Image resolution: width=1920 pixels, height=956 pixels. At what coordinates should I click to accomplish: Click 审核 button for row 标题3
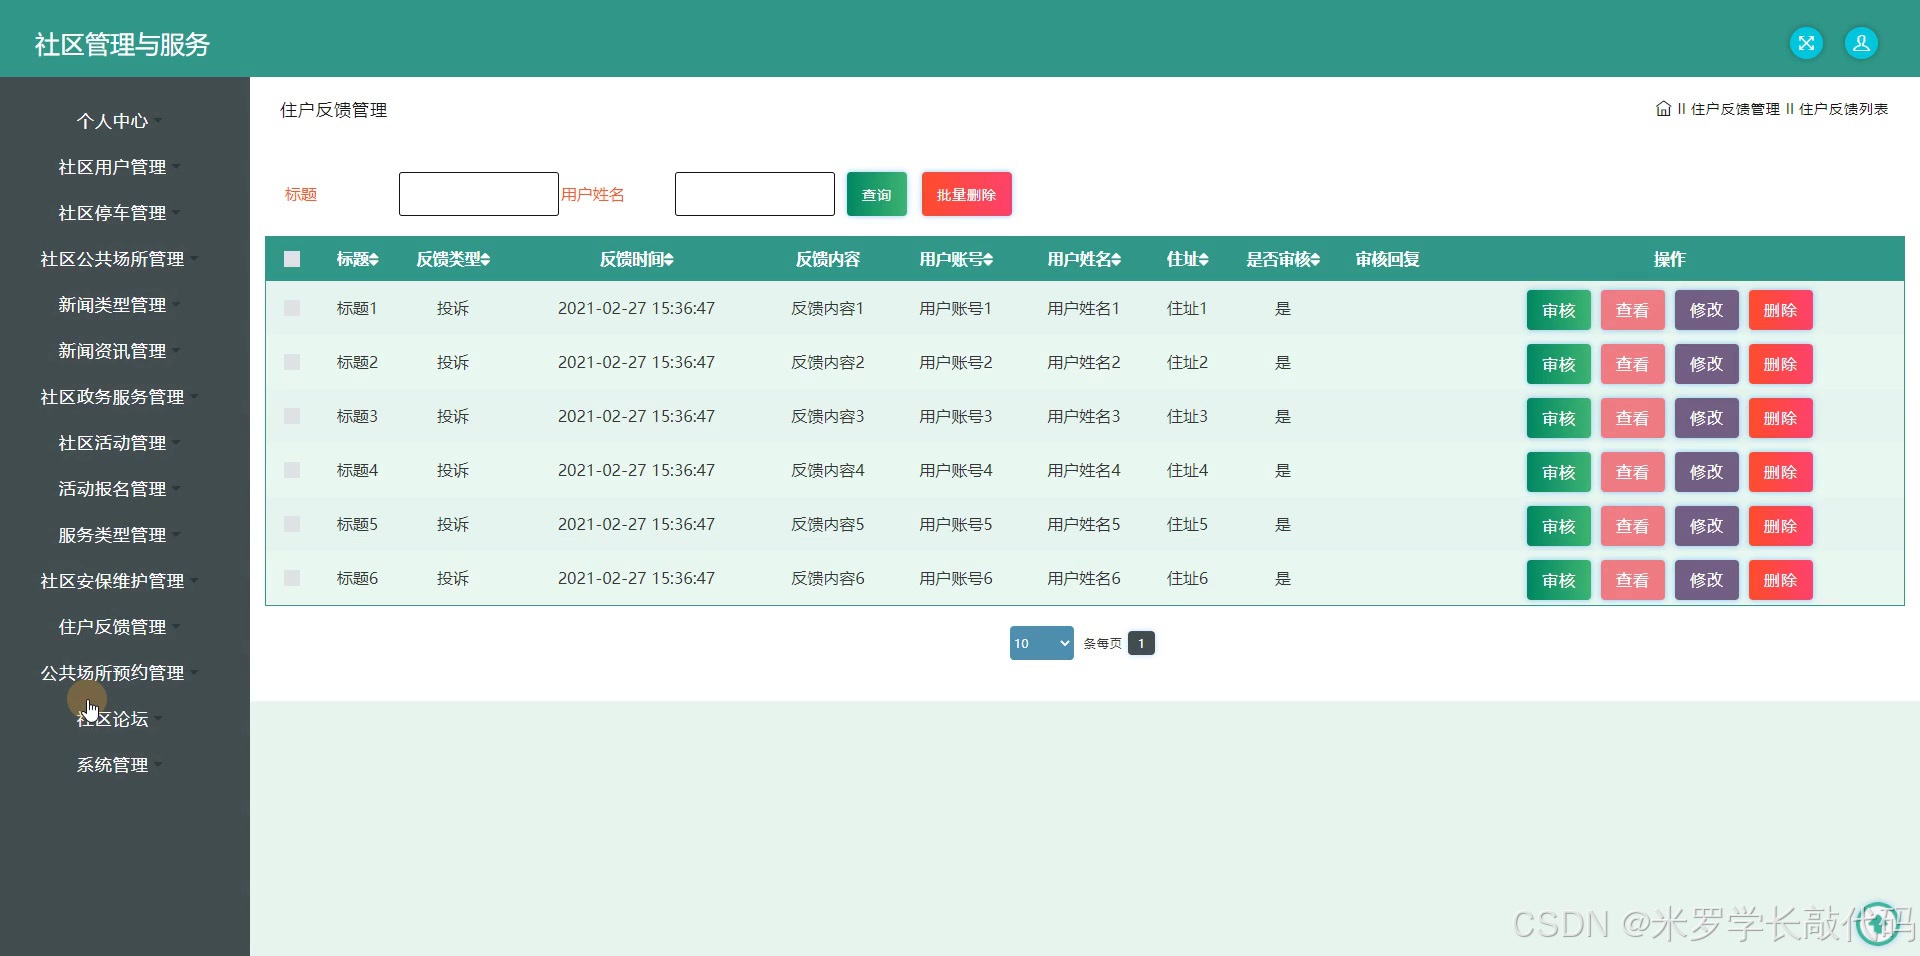1558,418
